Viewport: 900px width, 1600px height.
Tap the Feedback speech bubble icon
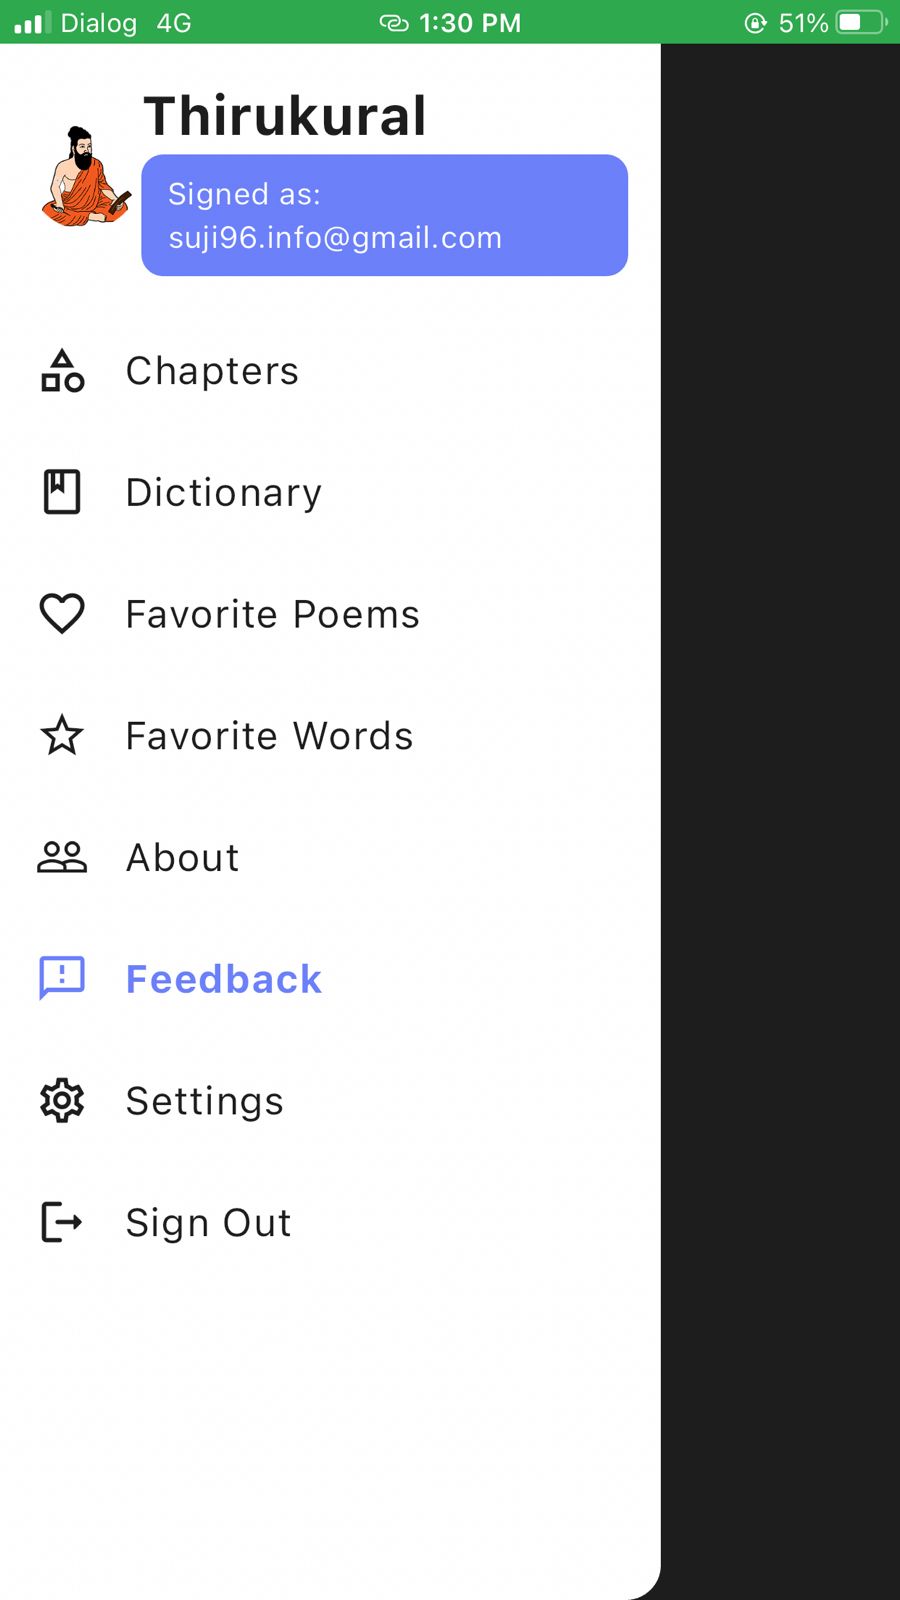62,978
